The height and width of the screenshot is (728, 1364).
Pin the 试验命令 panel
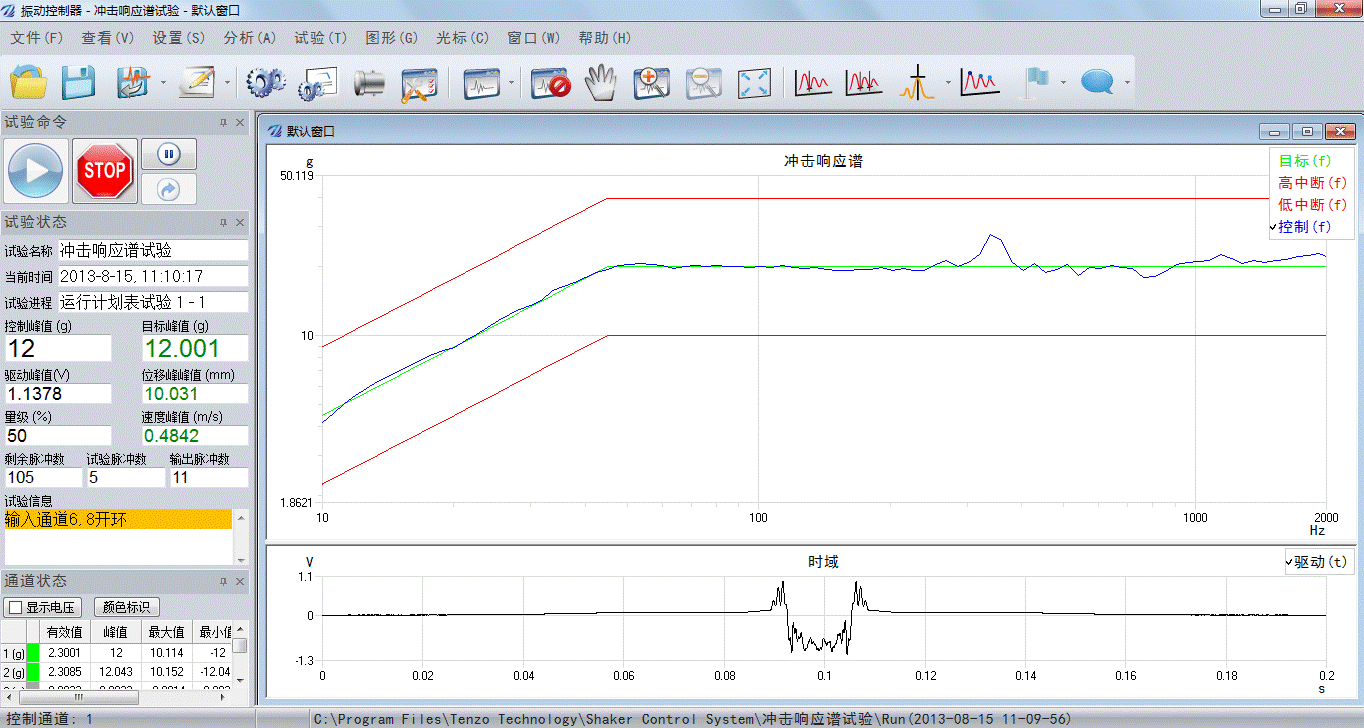[223, 122]
